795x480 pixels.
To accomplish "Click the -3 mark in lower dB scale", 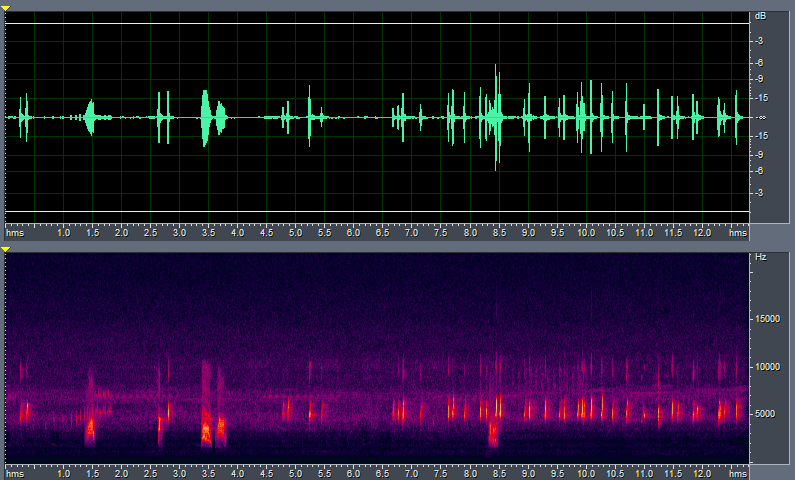I will pyautogui.click(x=759, y=193).
